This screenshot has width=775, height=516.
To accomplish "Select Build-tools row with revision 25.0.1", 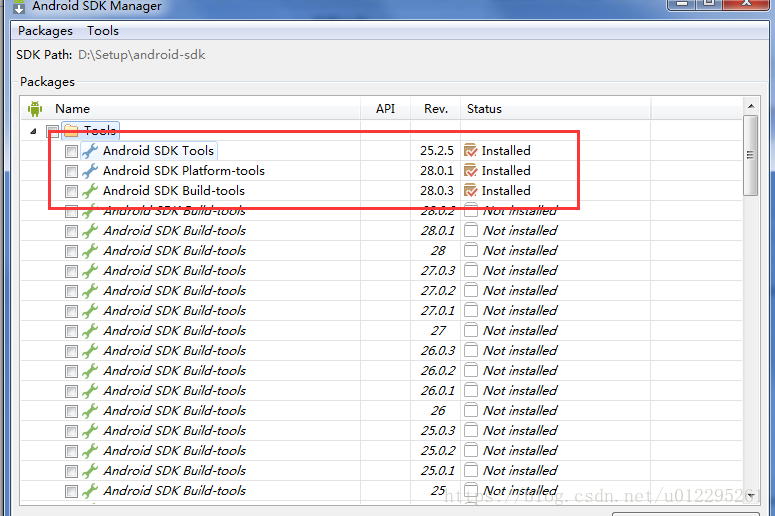I will 381,471.
